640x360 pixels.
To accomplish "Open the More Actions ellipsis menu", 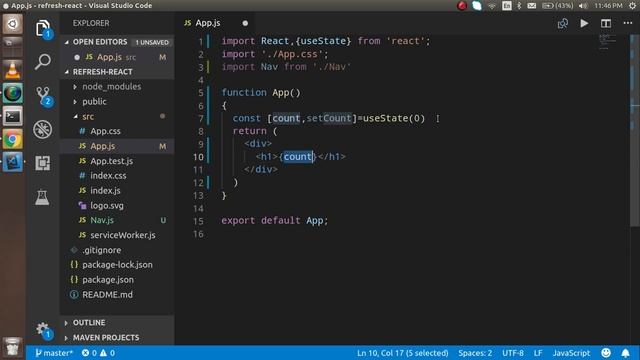I will click(x=628, y=23).
